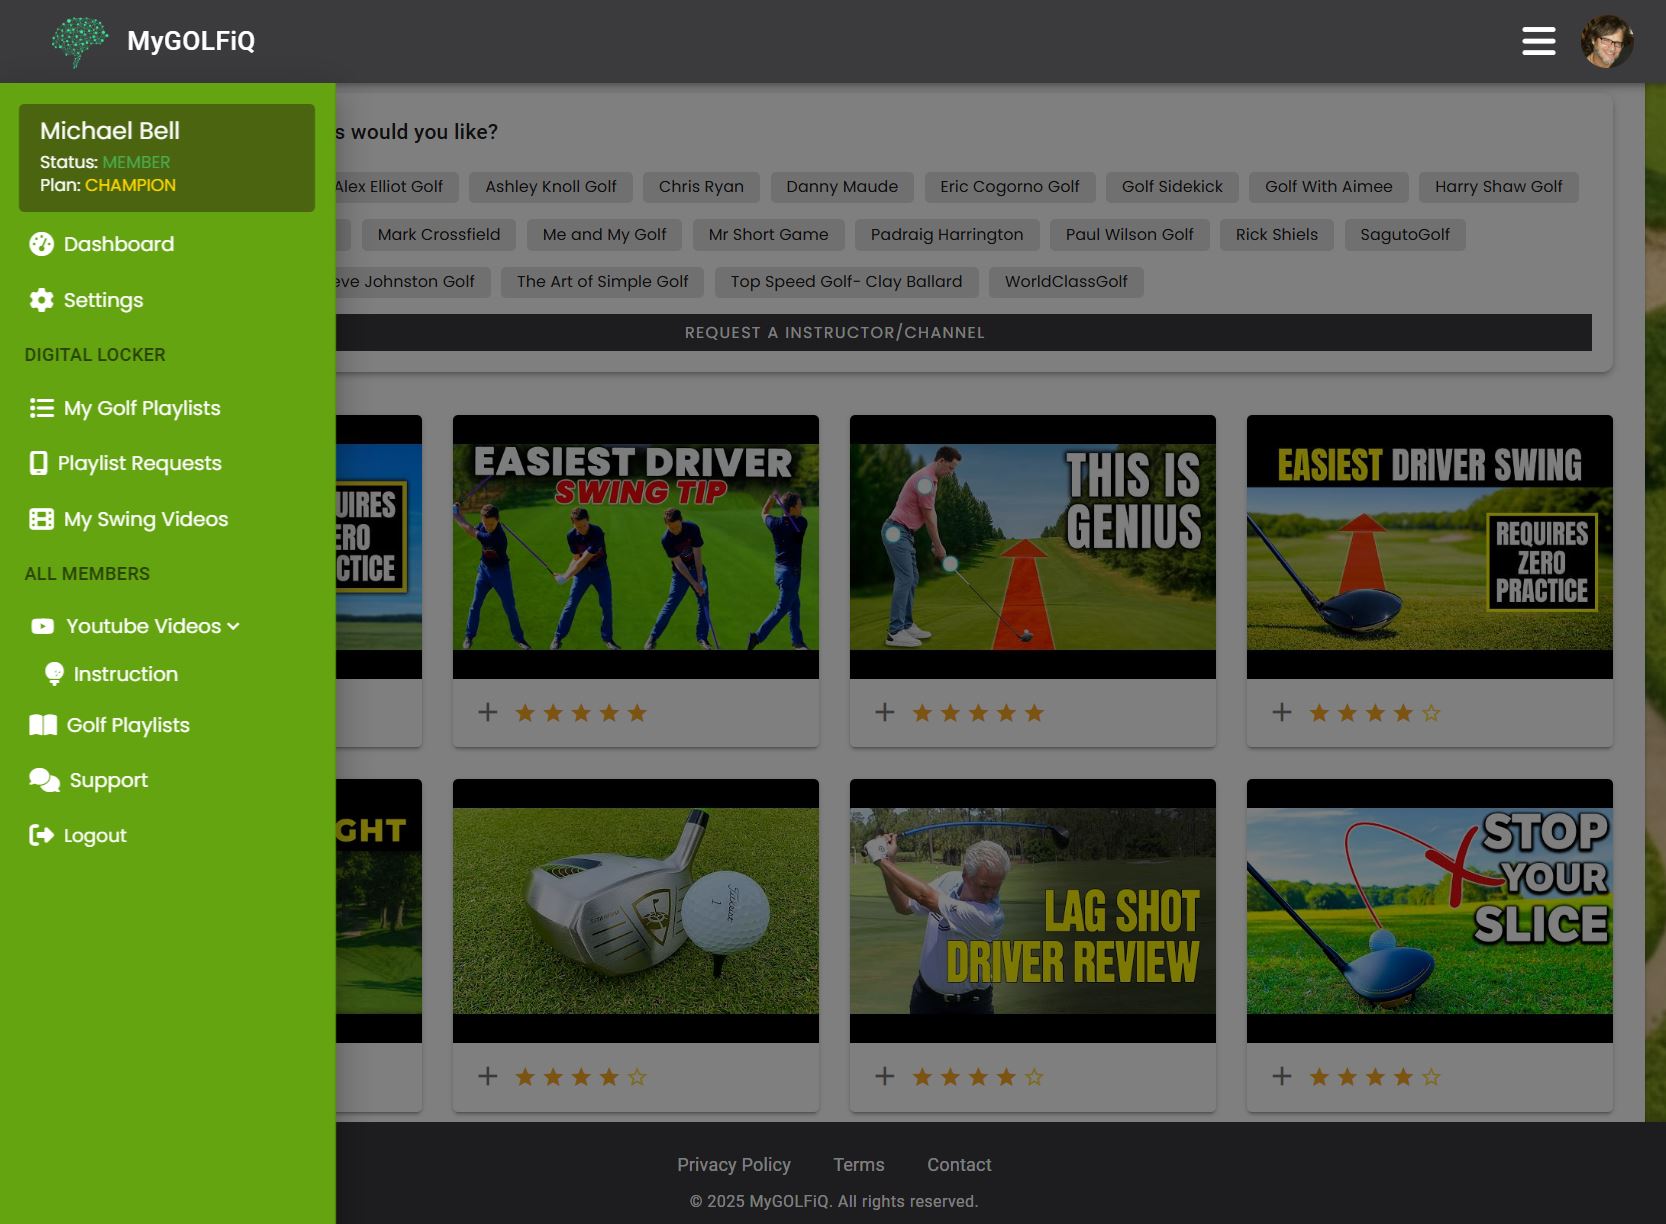
Task: Select the Danny Maude channel tag
Action: point(842,187)
